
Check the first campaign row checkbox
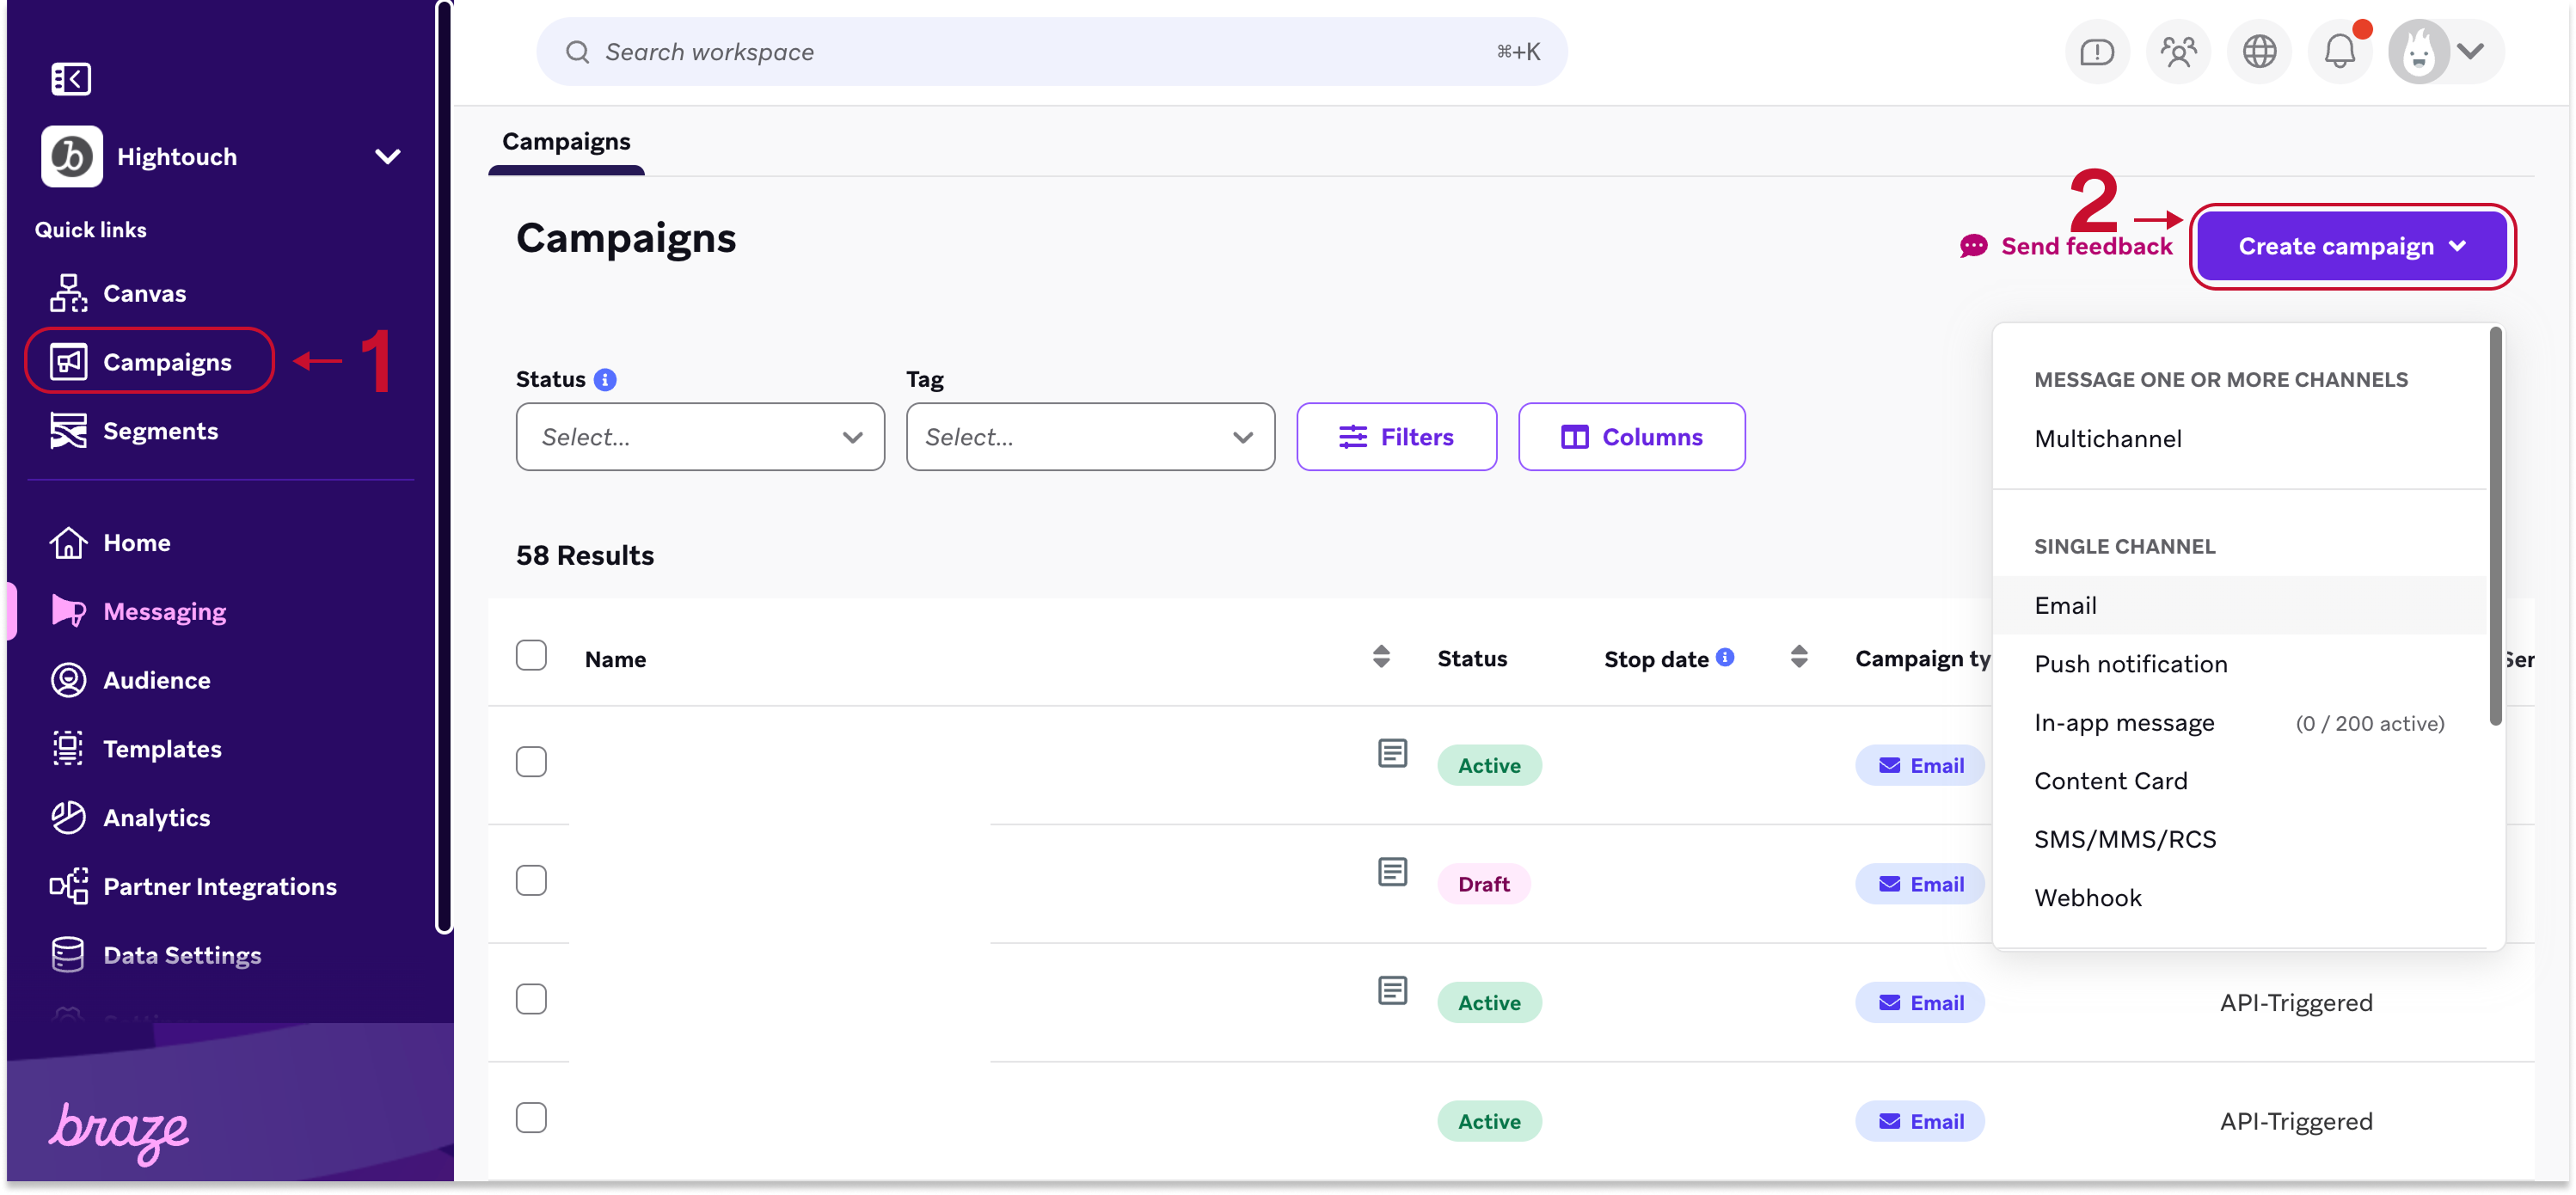click(x=531, y=762)
